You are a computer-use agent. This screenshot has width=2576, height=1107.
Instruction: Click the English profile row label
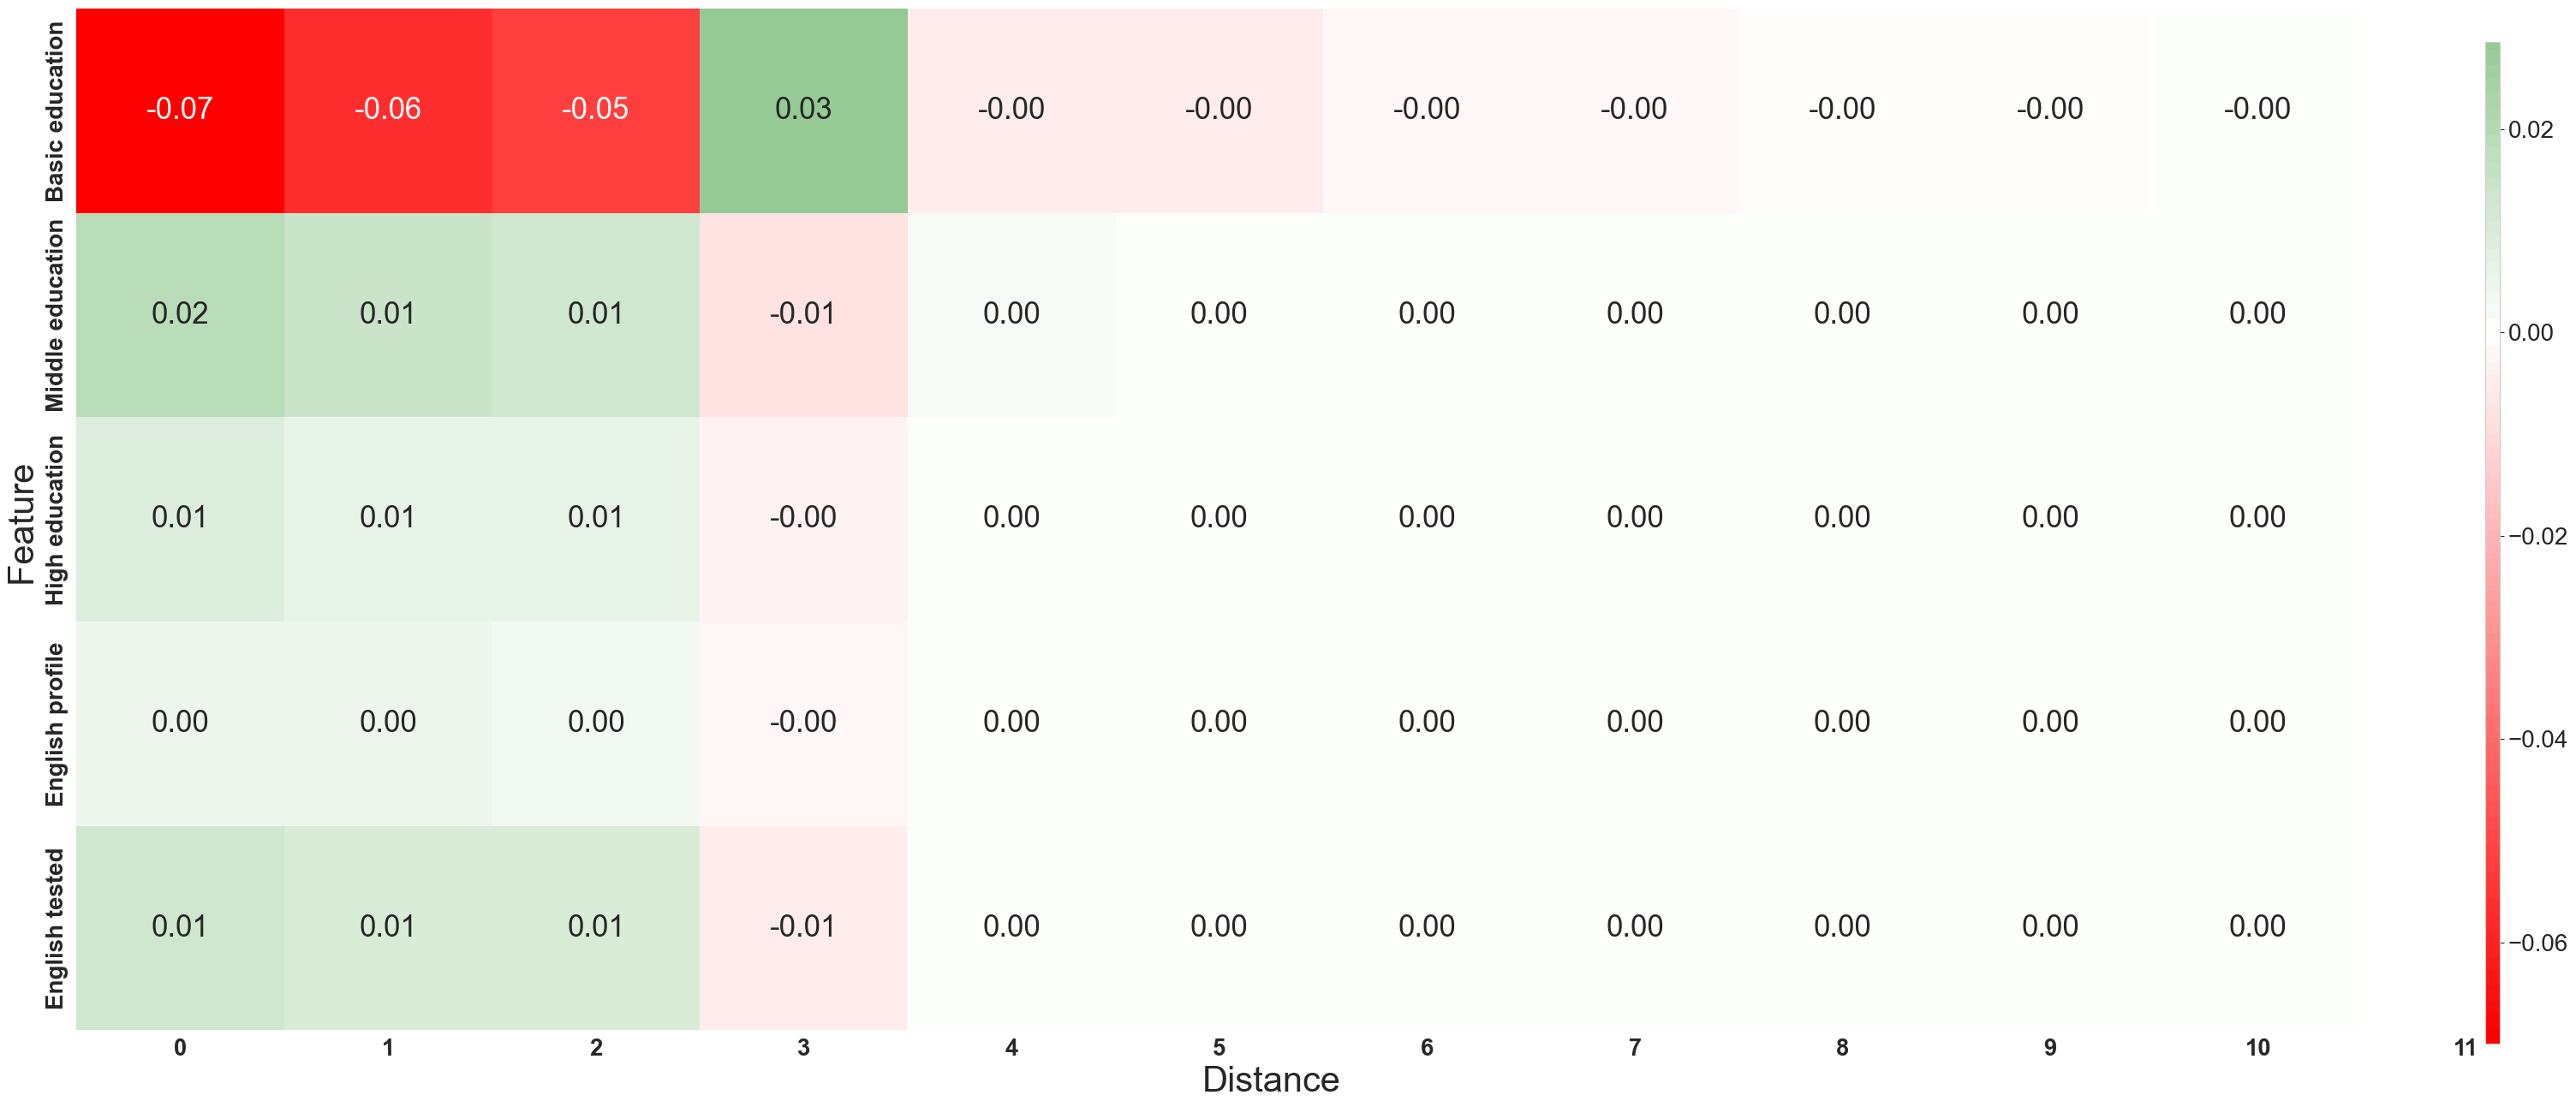click(54, 724)
